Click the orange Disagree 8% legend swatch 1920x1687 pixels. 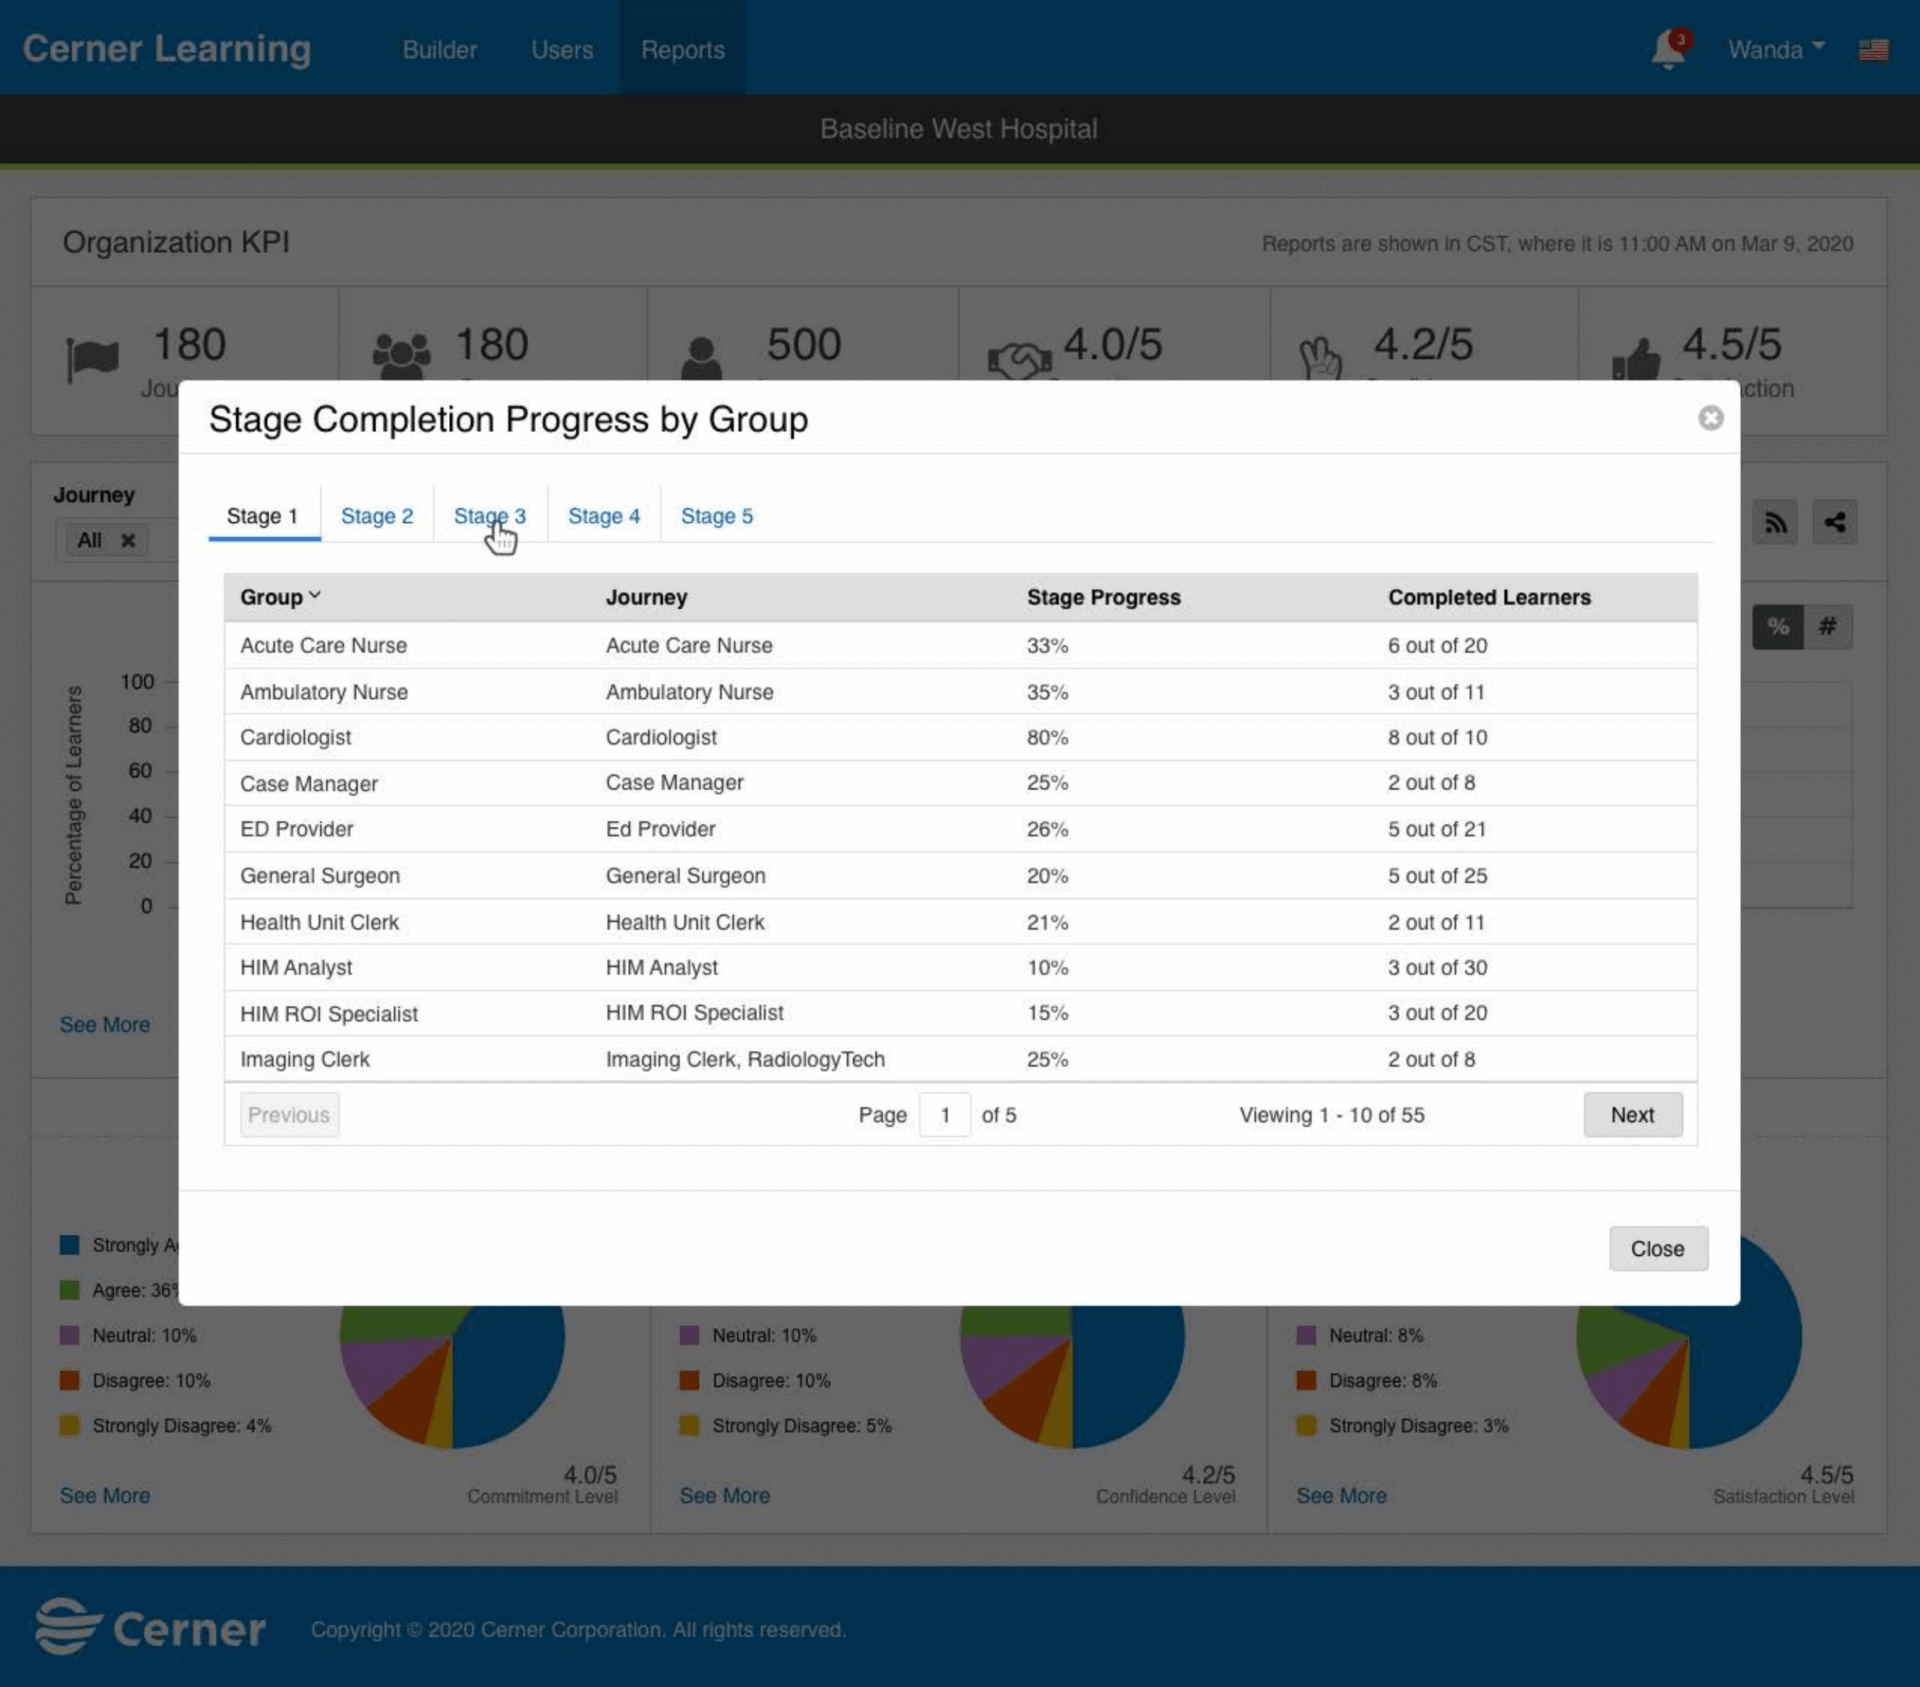[1306, 1381]
